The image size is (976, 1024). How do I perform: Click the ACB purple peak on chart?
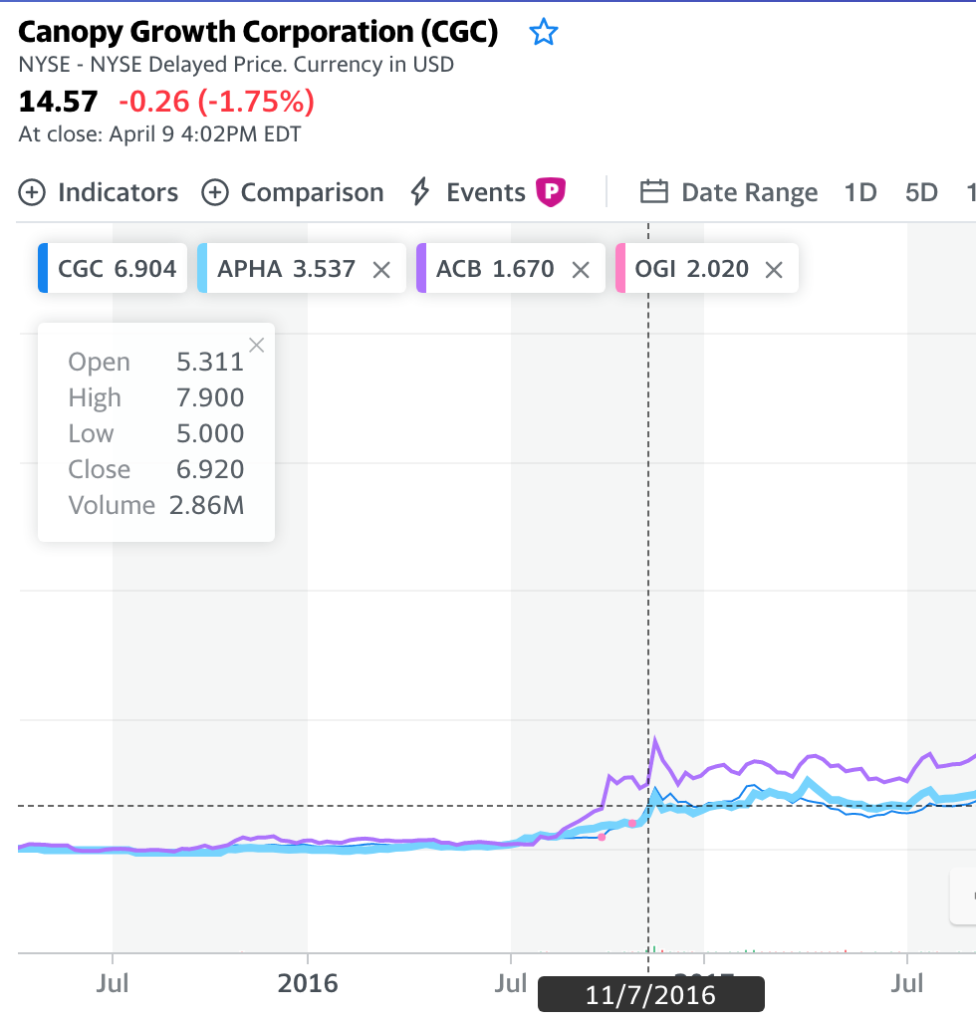[x=655, y=740]
